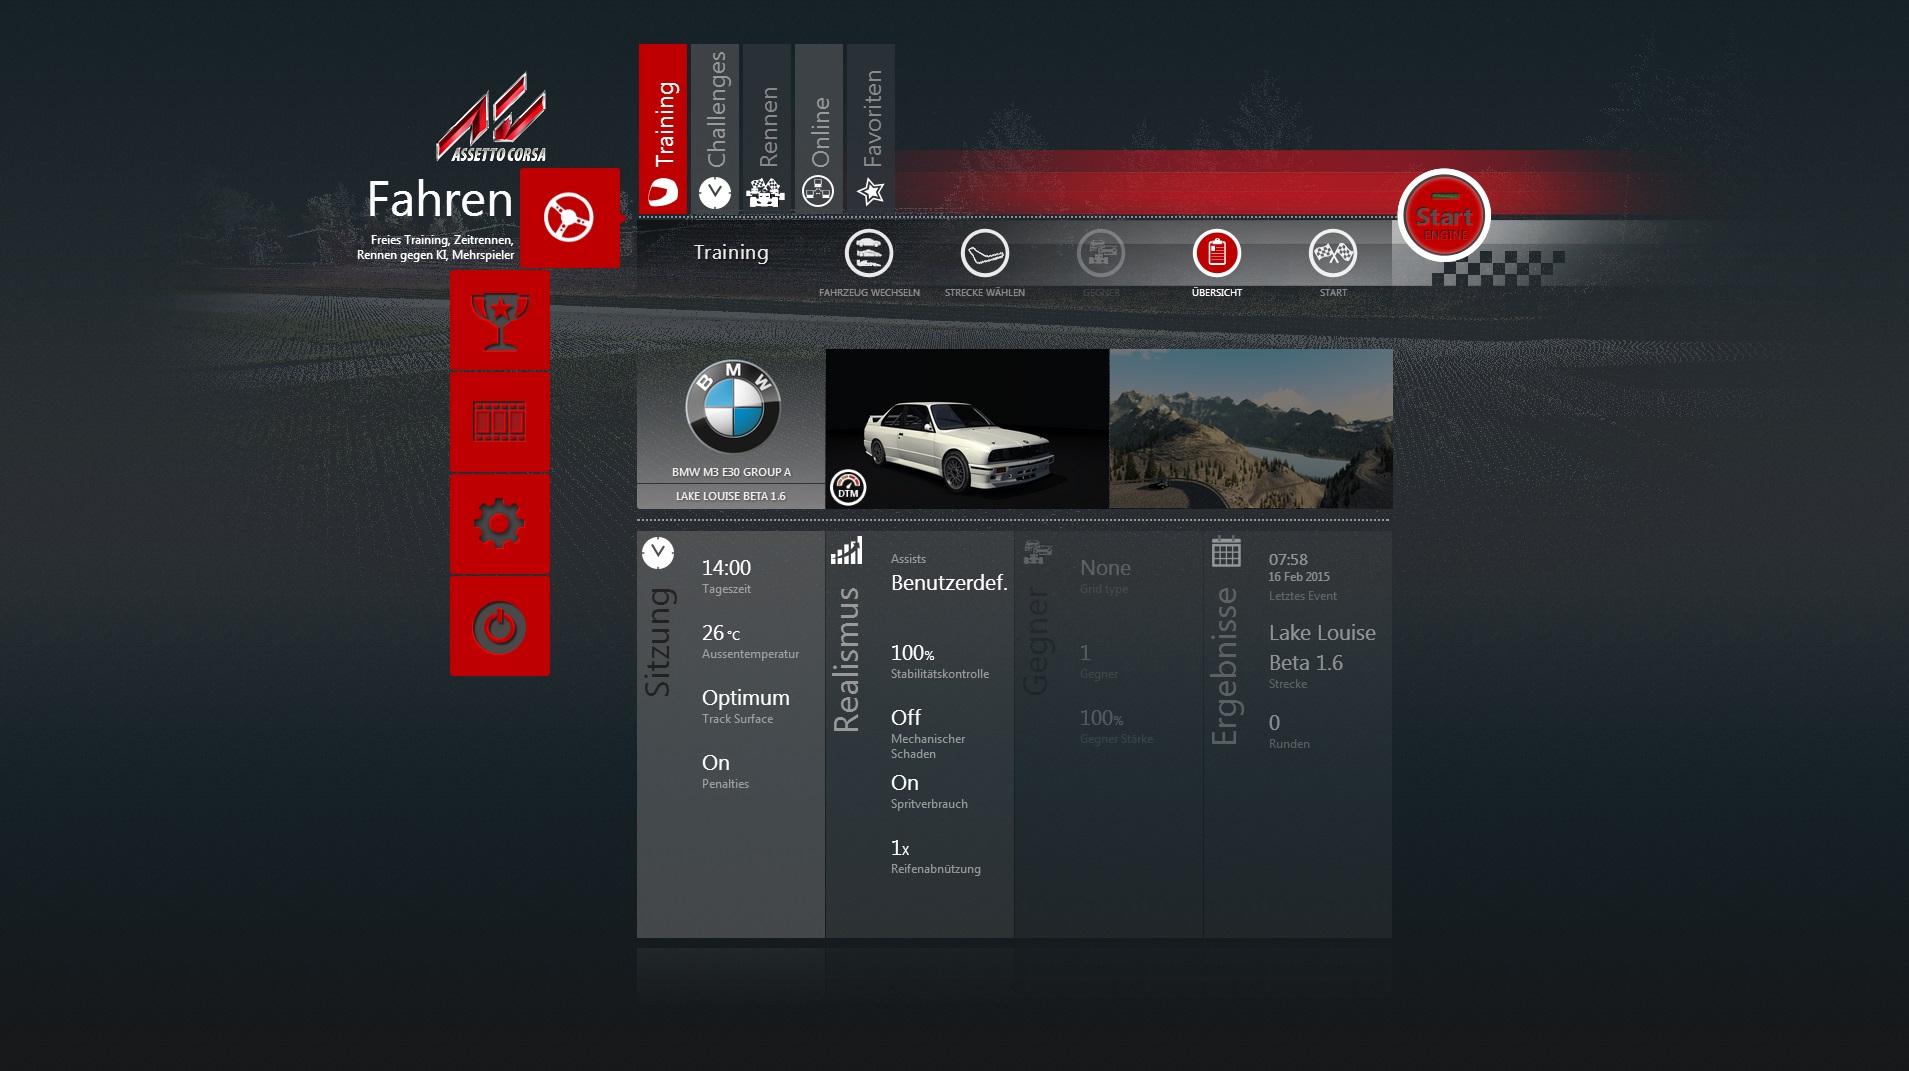The width and height of the screenshot is (1909, 1071).
Task: Click the power exit tile
Action: [x=500, y=627]
